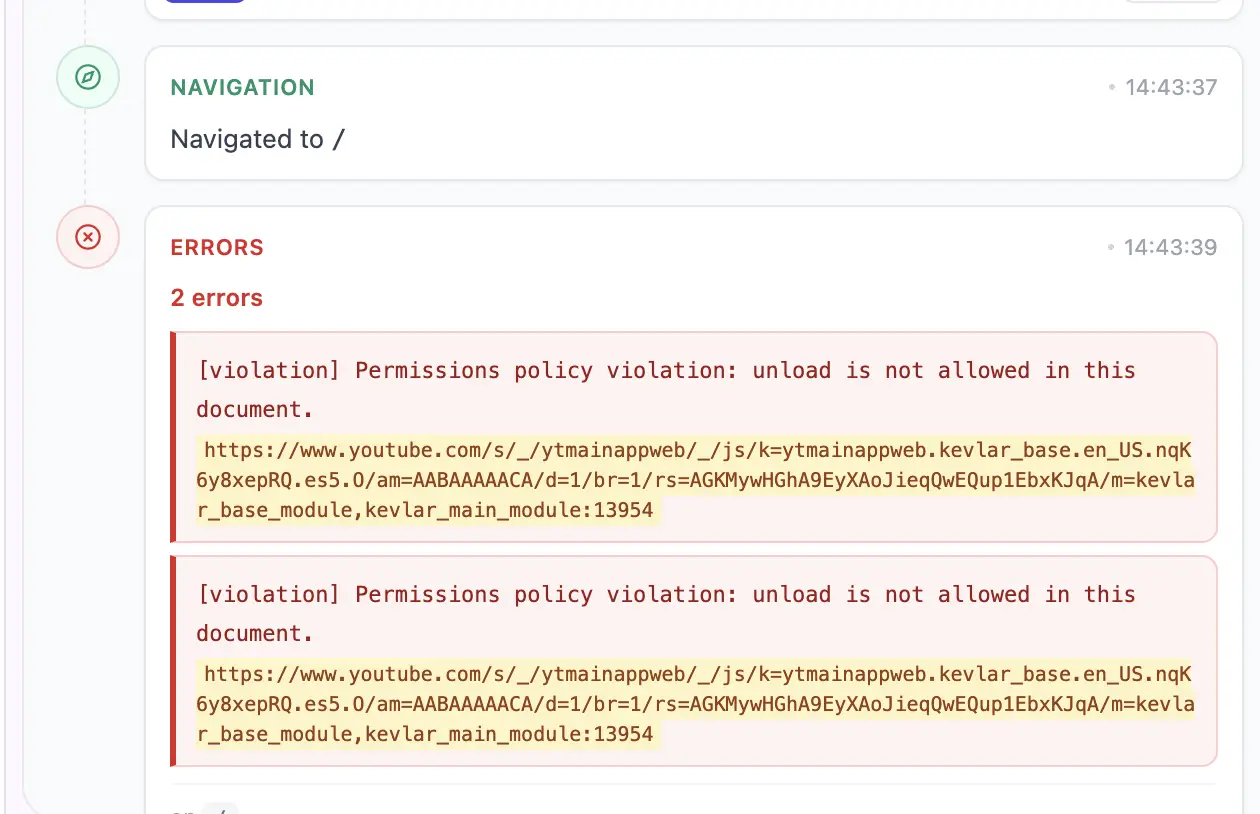Click the path chip below the errors list

[x=221, y=808]
